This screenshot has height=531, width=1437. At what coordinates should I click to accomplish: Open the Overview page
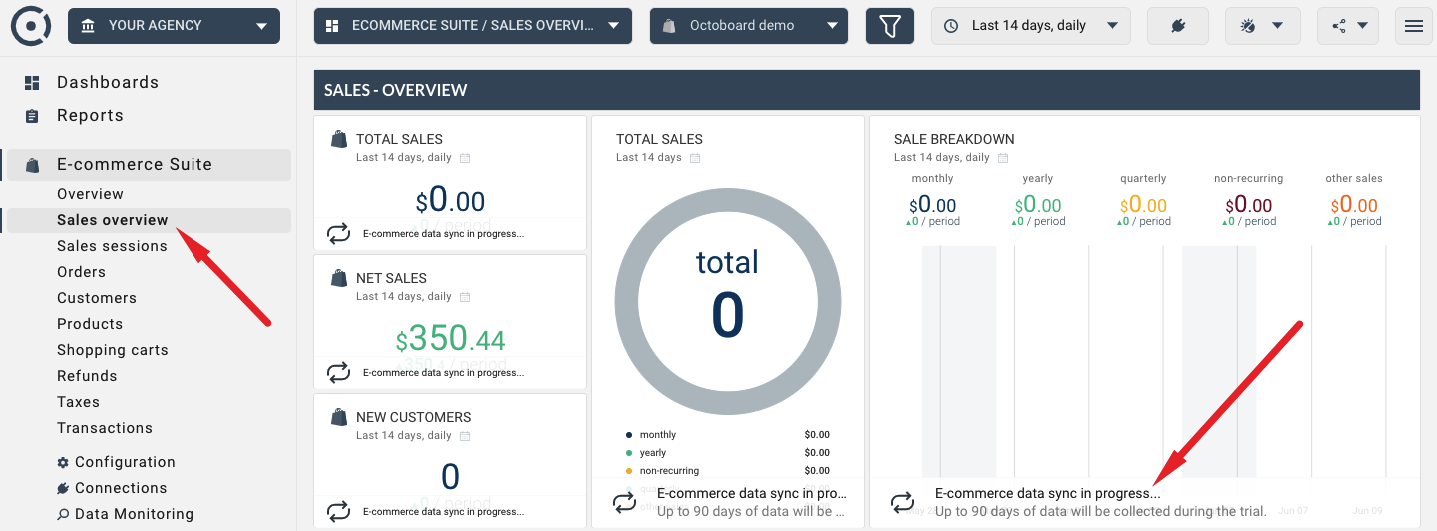click(x=90, y=194)
